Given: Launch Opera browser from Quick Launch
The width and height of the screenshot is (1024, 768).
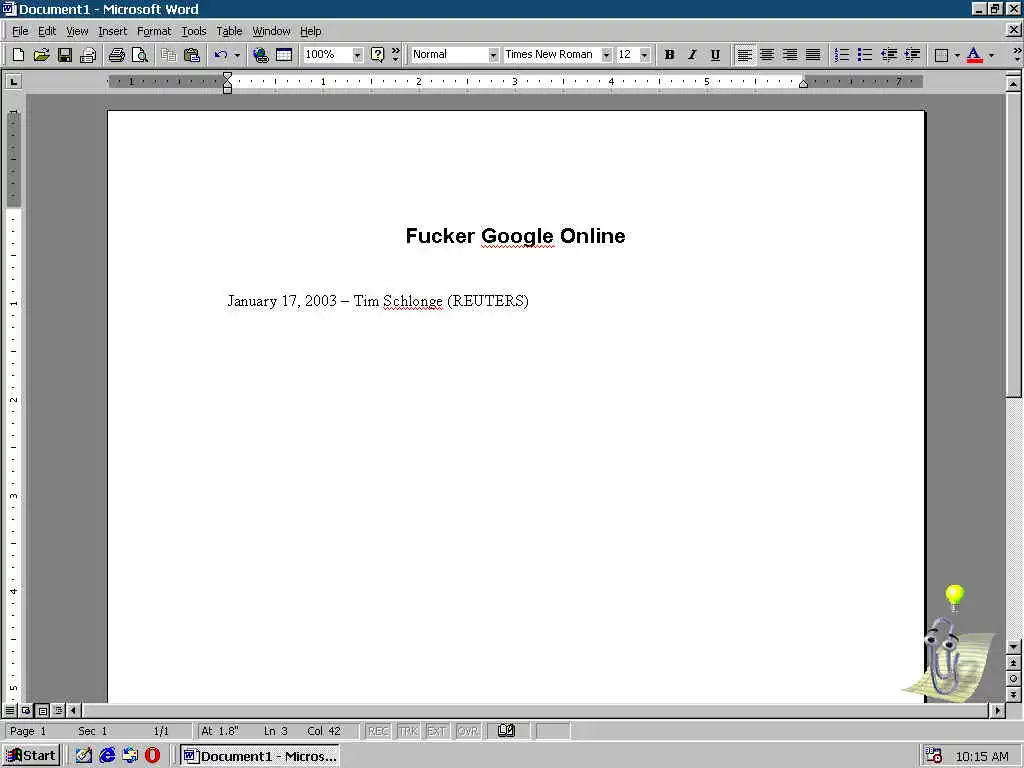Looking at the screenshot, I should click(x=153, y=756).
